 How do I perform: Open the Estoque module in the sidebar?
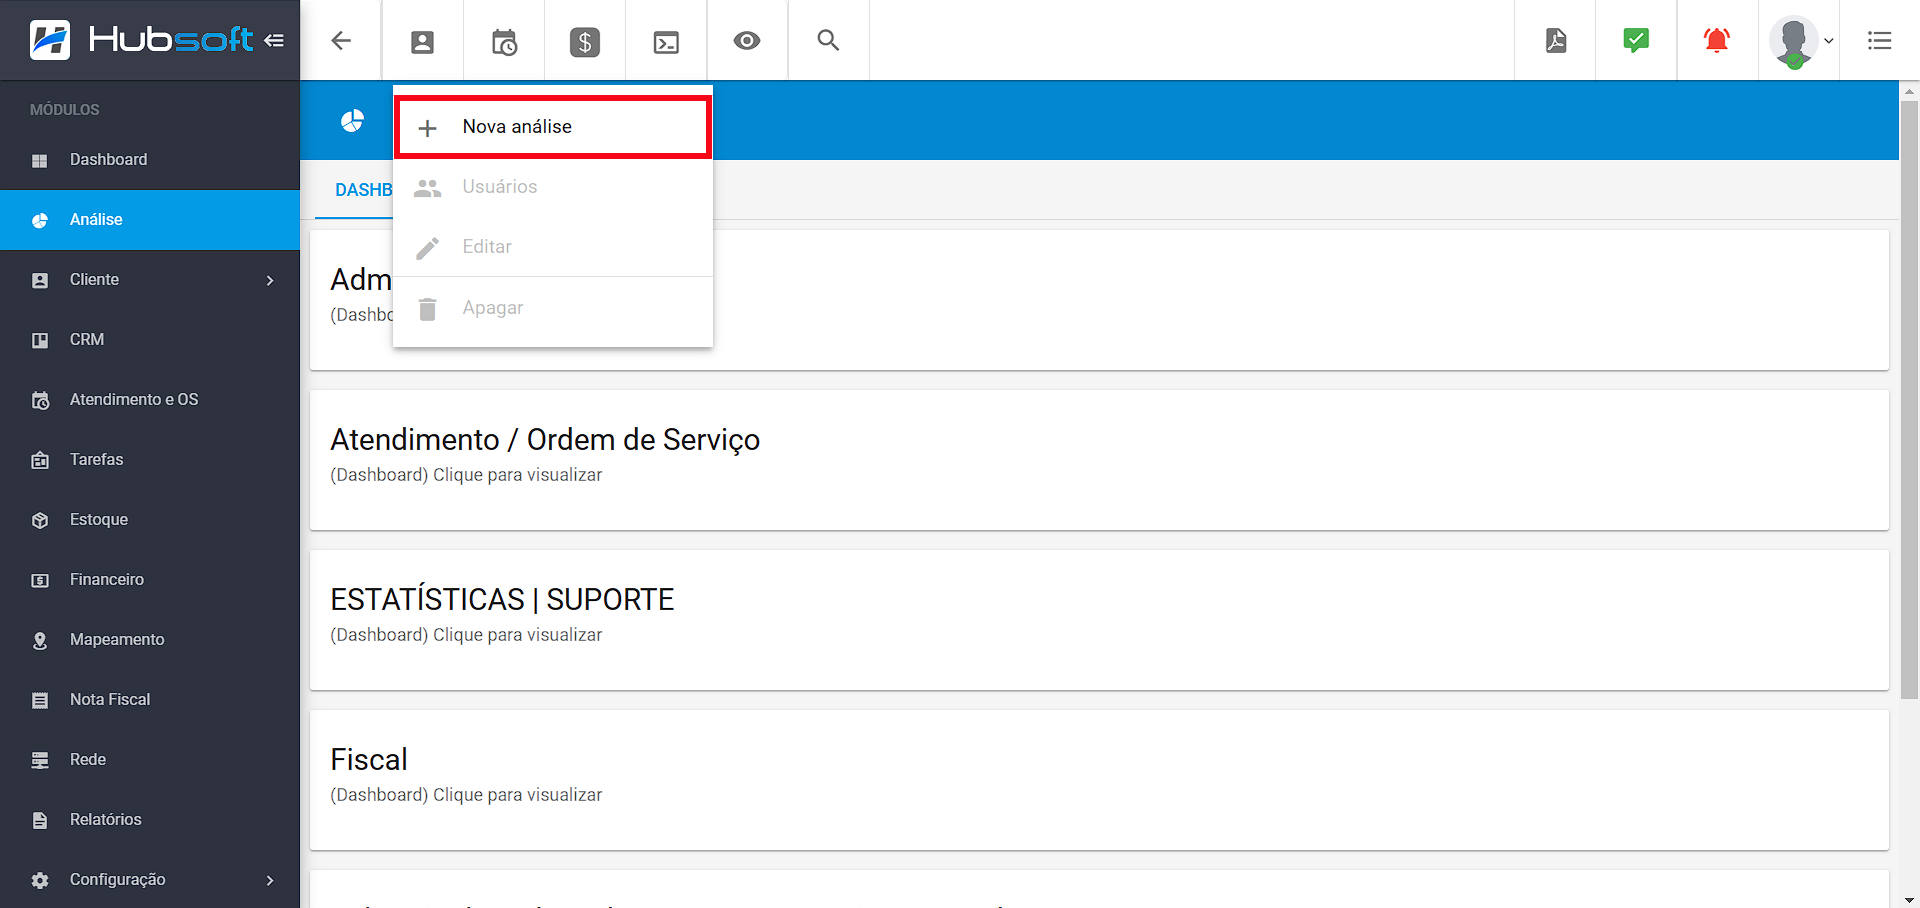coord(150,520)
